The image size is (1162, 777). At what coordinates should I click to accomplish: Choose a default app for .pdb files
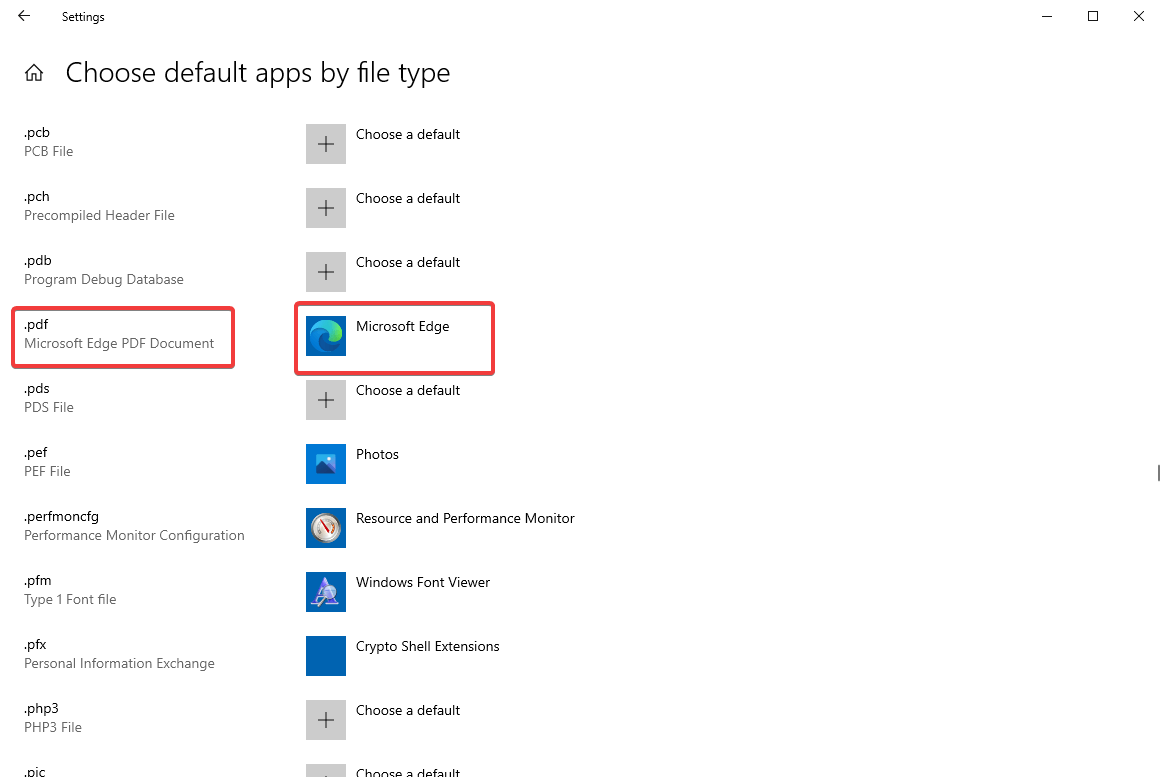(326, 272)
